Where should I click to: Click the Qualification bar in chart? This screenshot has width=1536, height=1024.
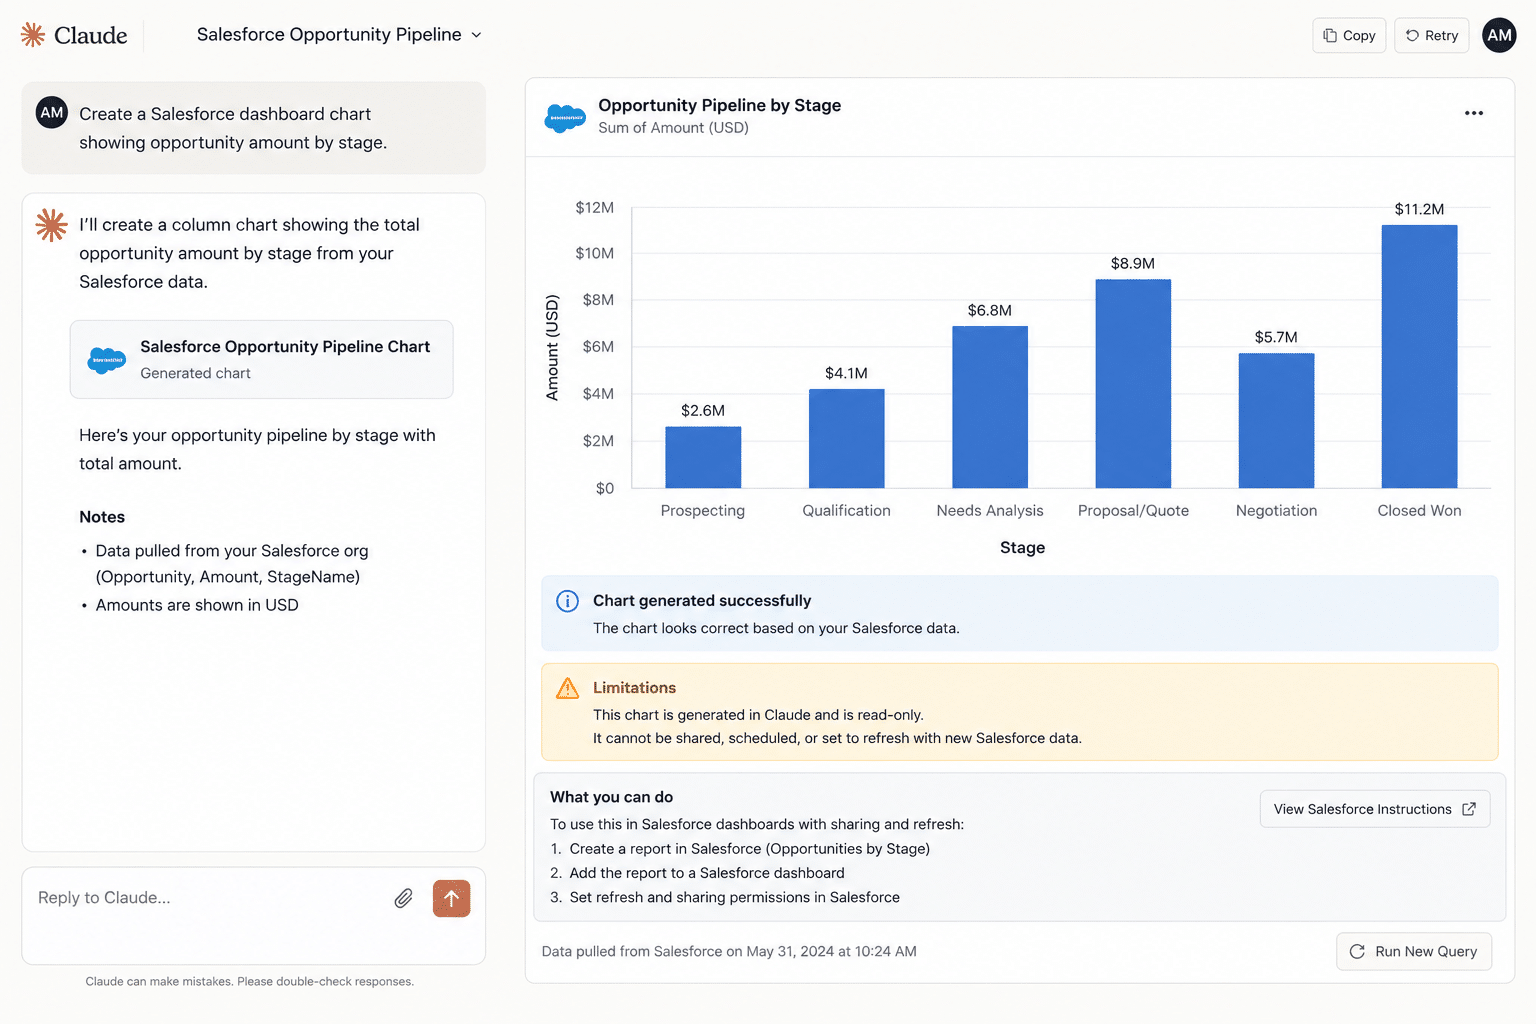tap(846, 438)
